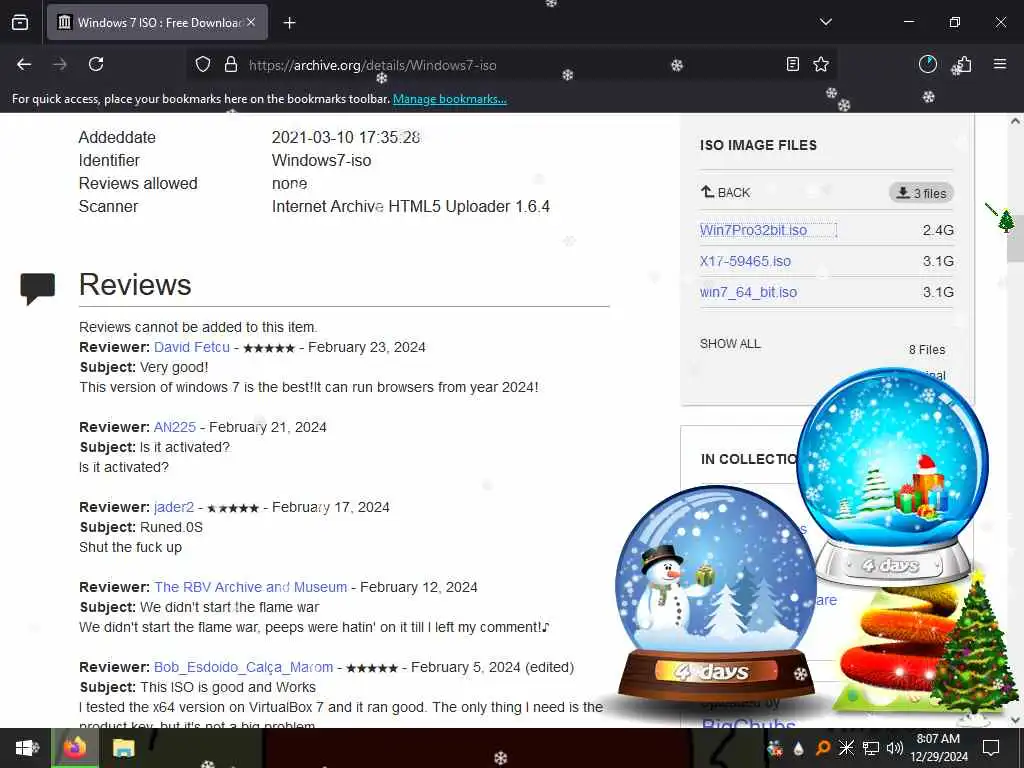
Task: Open Firefox hamburger application menu
Action: [x=1000, y=64]
